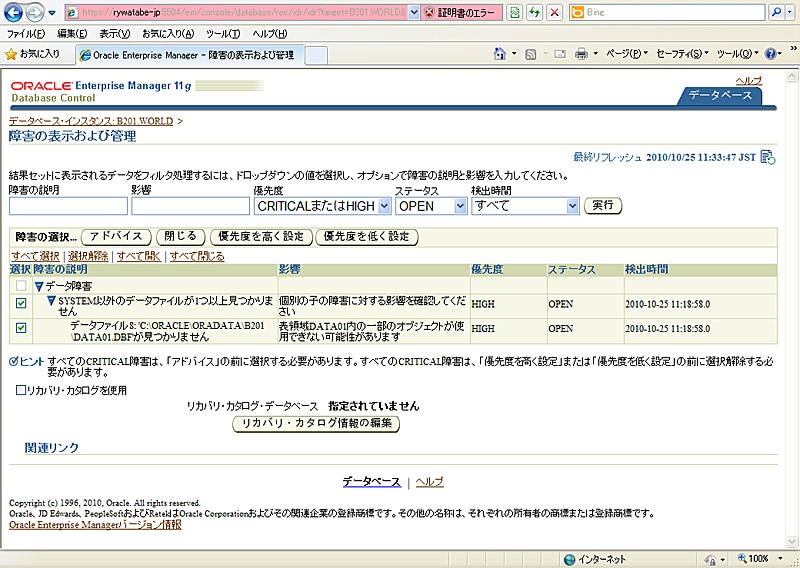Screen dimensions: 800x568
Task: Open Oracle Enterprise Managerバージョン情報 link
Action: (95, 525)
